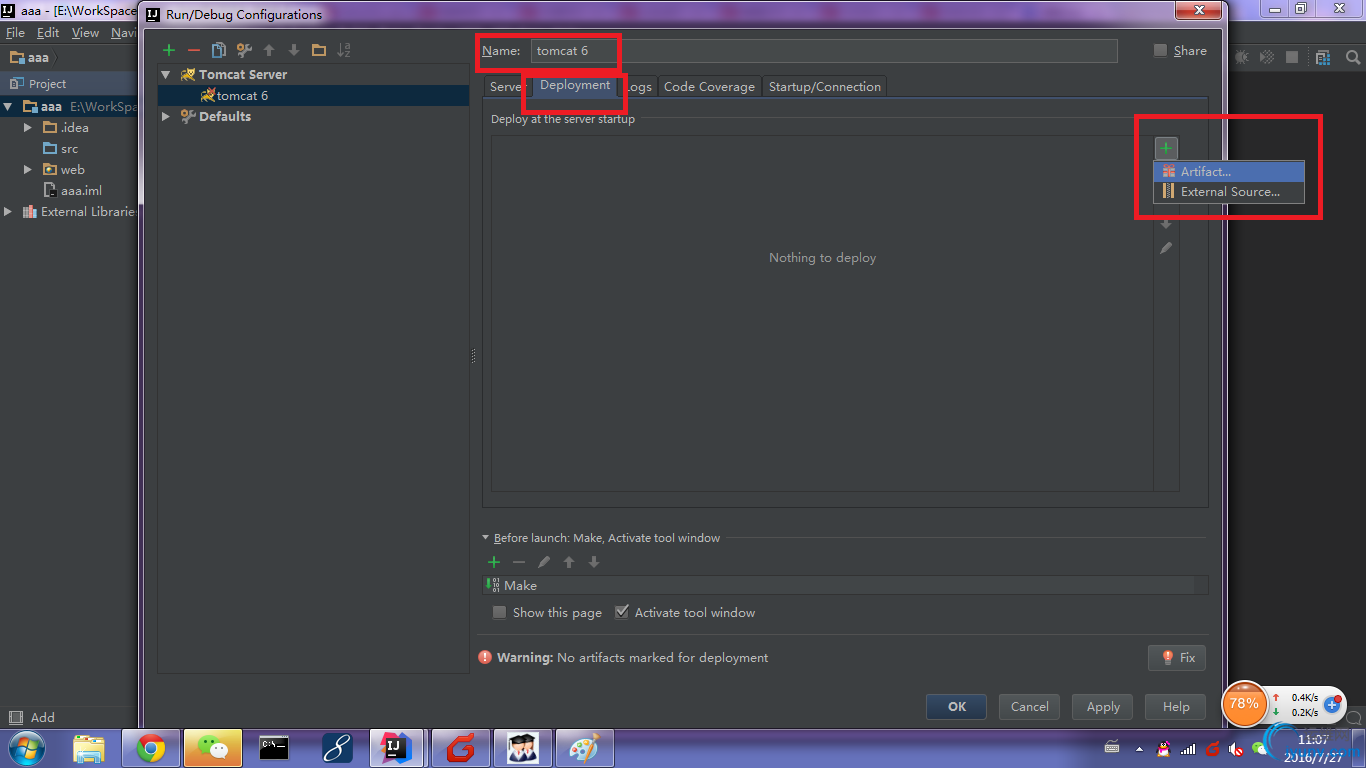1366x768 pixels.
Task: Collapse the Tomcat Server node
Action: [x=166, y=75]
